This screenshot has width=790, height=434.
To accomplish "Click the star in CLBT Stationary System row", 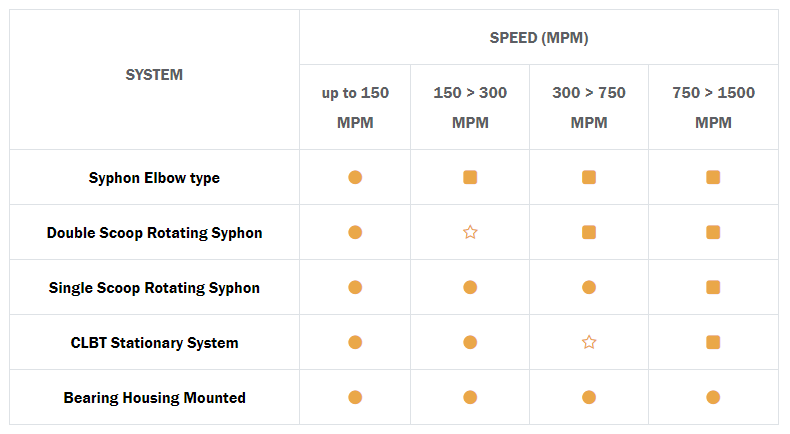I will [589, 342].
